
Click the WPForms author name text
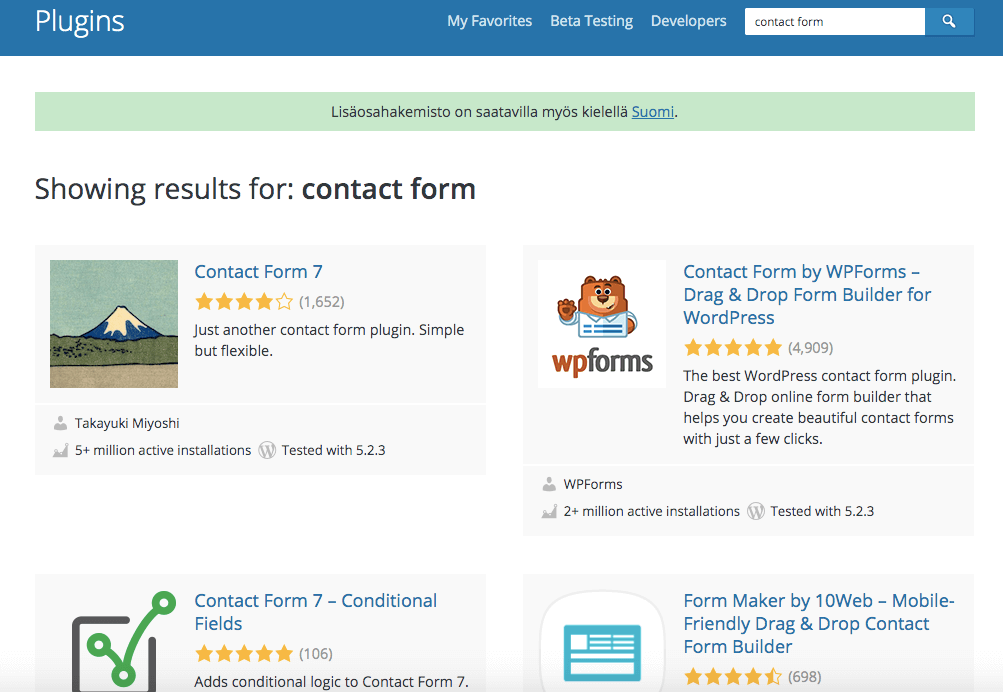pos(593,484)
